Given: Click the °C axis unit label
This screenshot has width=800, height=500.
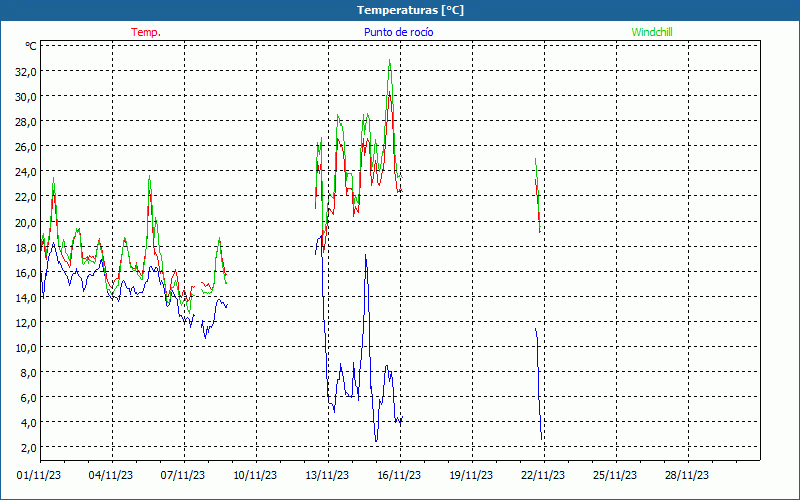Looking at the screenshot, I should [x=31, y=46].
